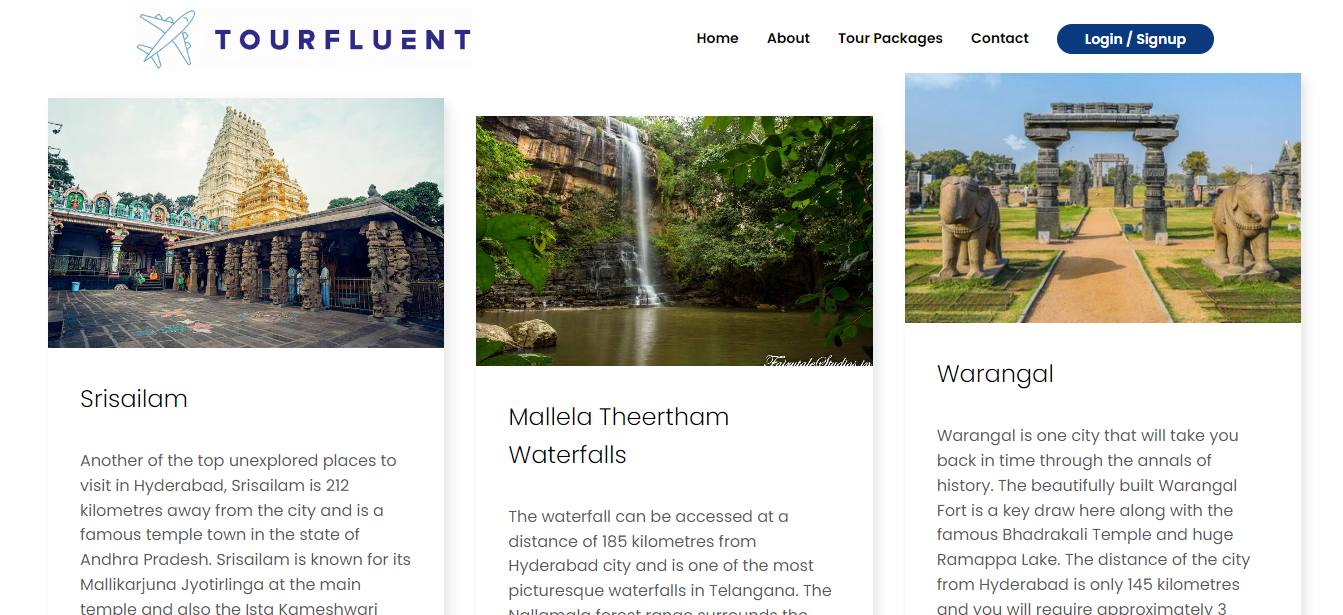
Task: Click the FairytaleStudios watermark on waterfall photo
Action: click(819, 360)
